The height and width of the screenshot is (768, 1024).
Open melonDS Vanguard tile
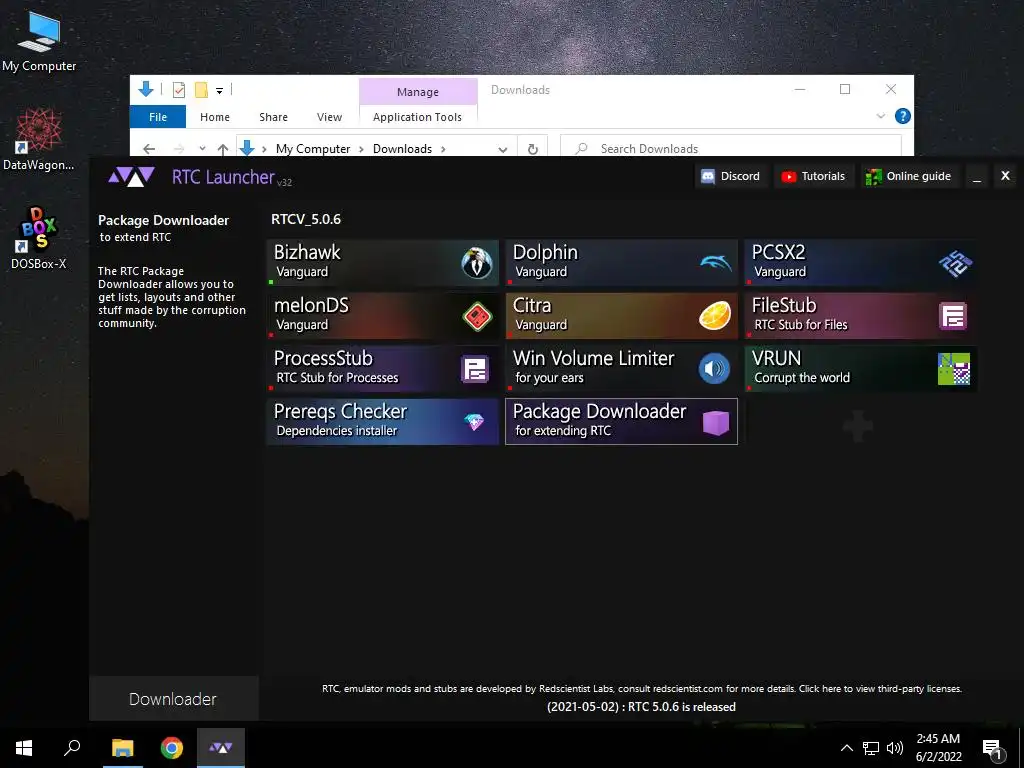(x=383, y=315)
